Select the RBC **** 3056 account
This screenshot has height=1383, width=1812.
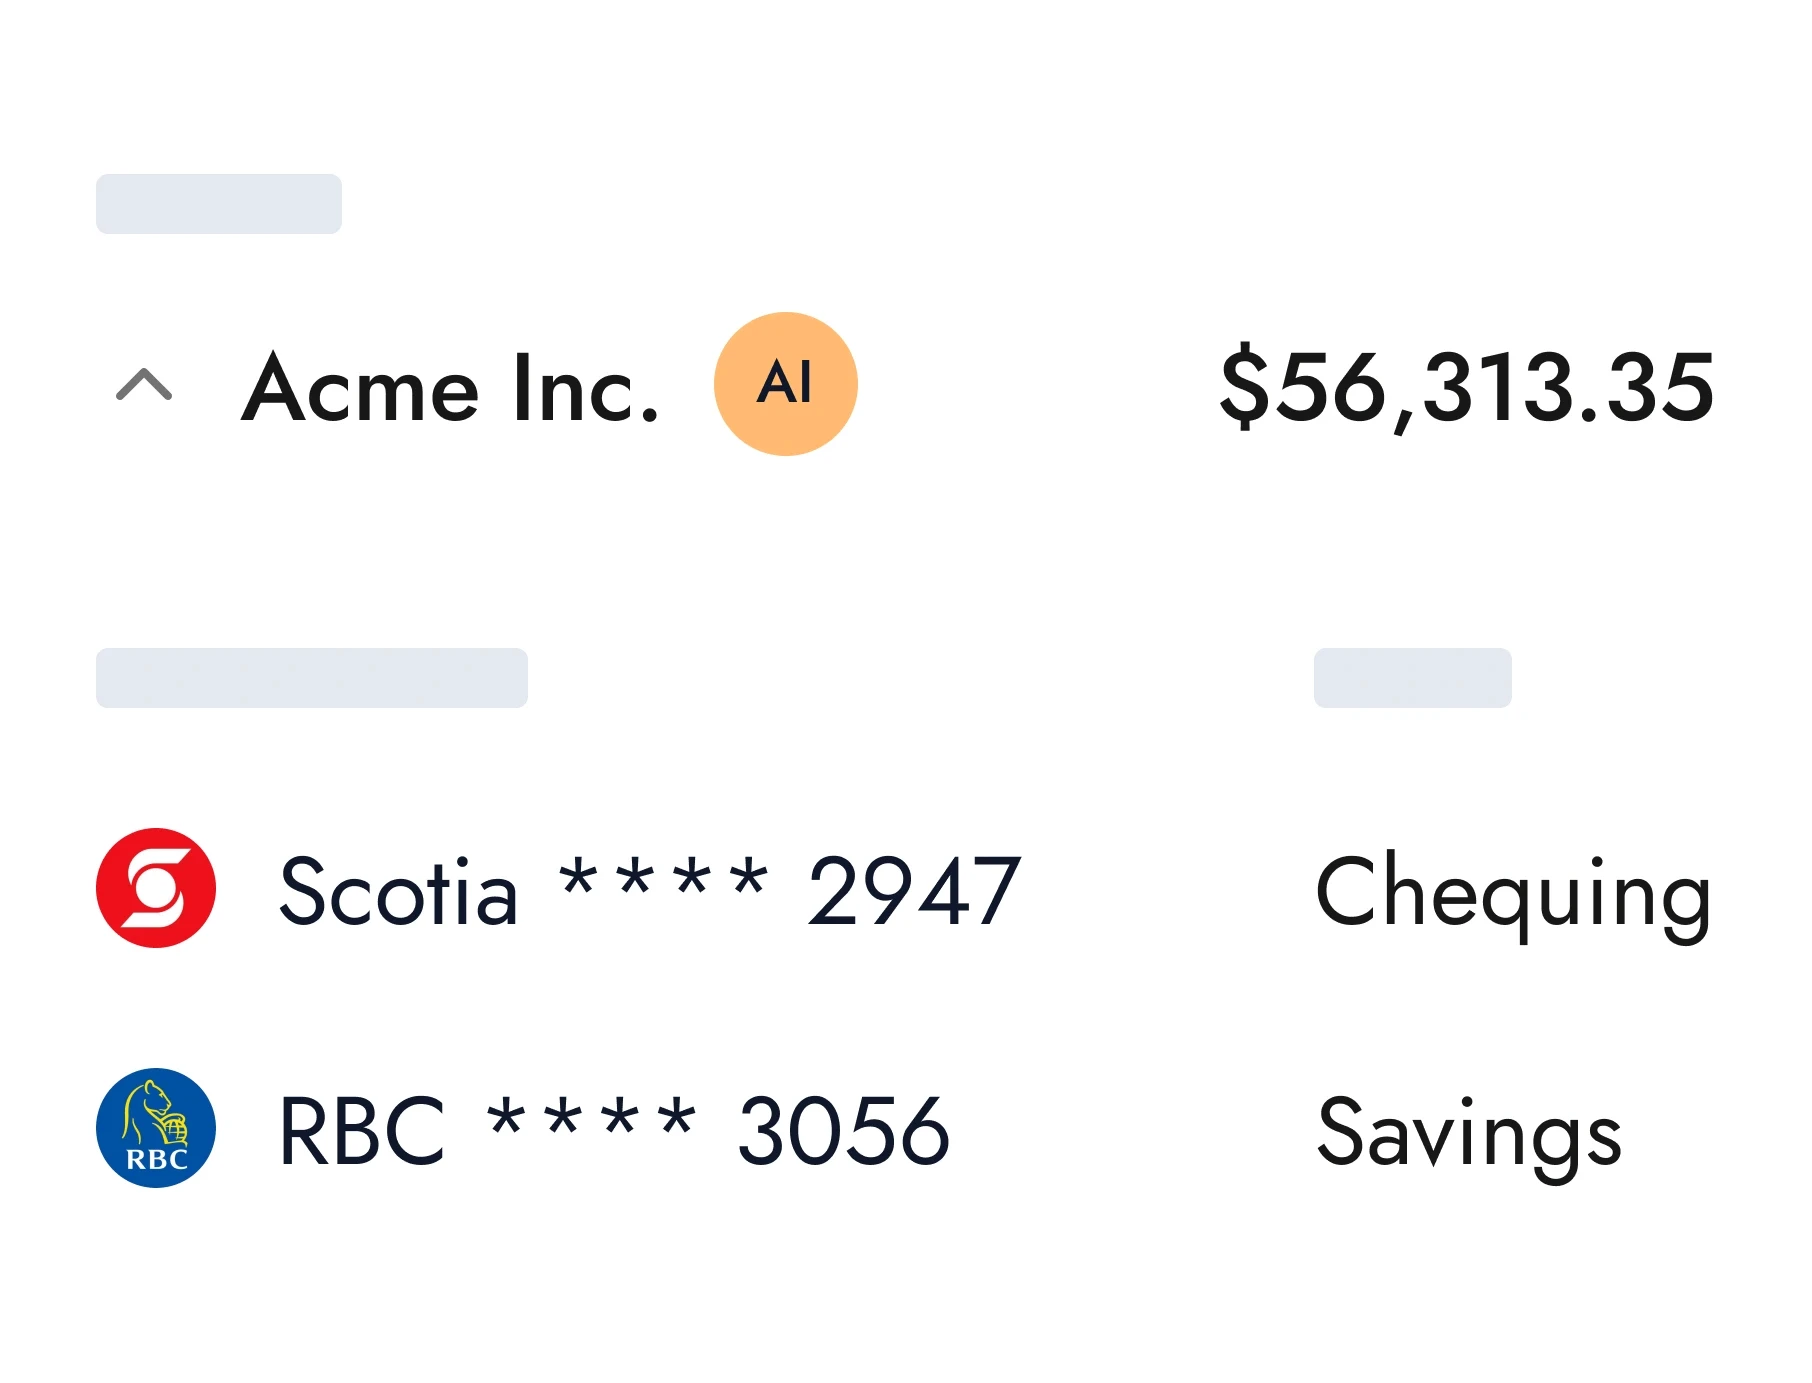[x=613, y=1128]
